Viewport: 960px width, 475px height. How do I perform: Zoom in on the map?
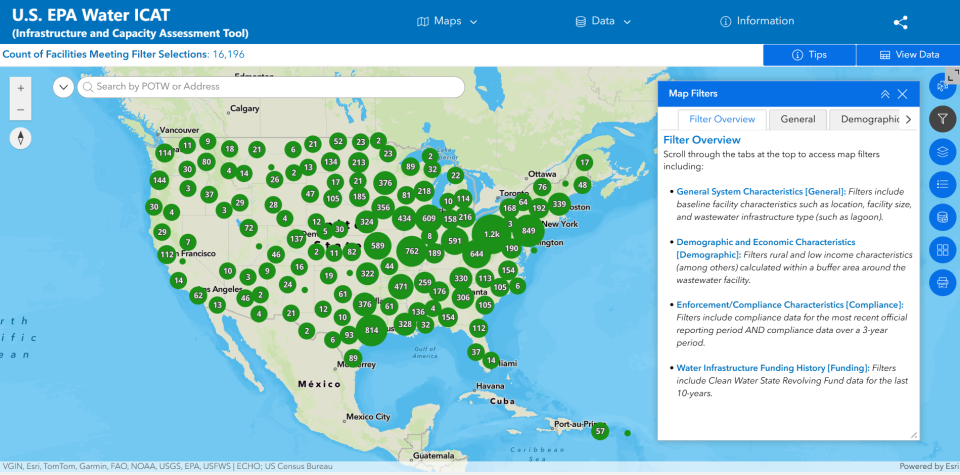point(21,88)
